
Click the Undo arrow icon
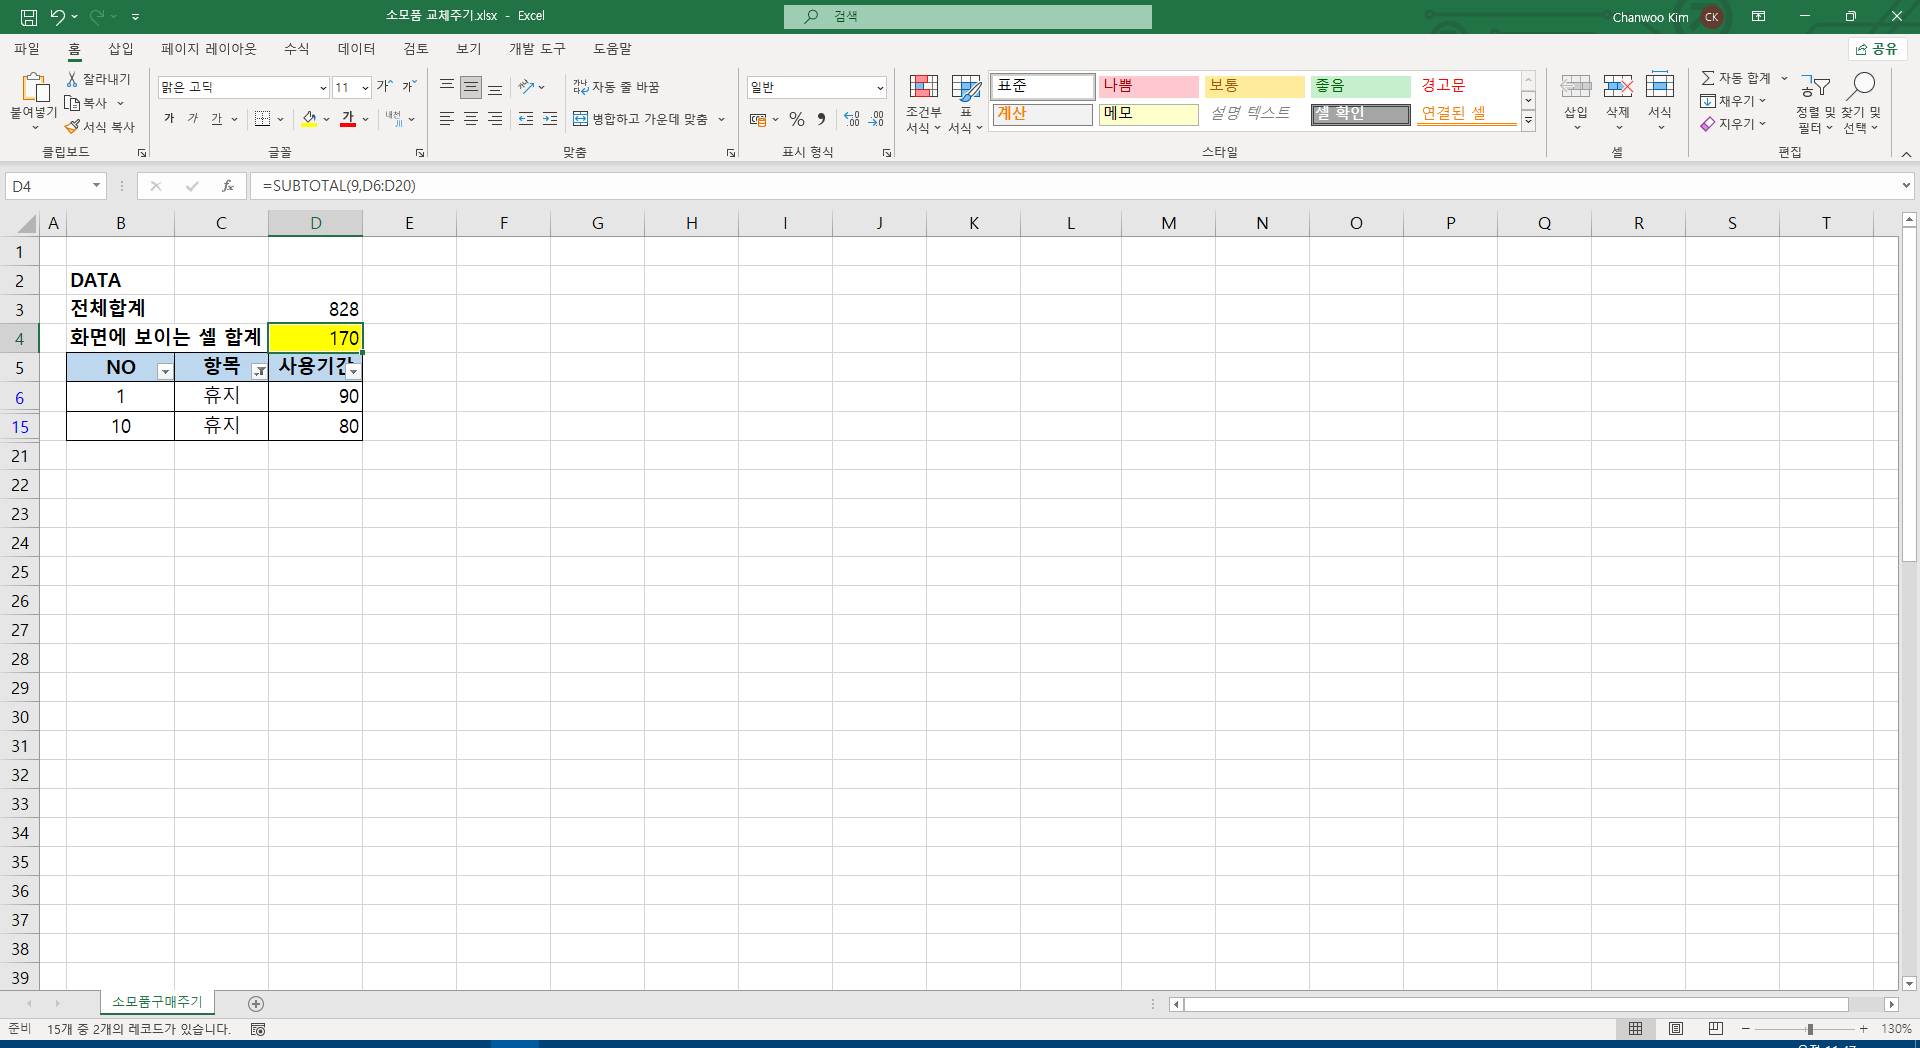[58, 17]
